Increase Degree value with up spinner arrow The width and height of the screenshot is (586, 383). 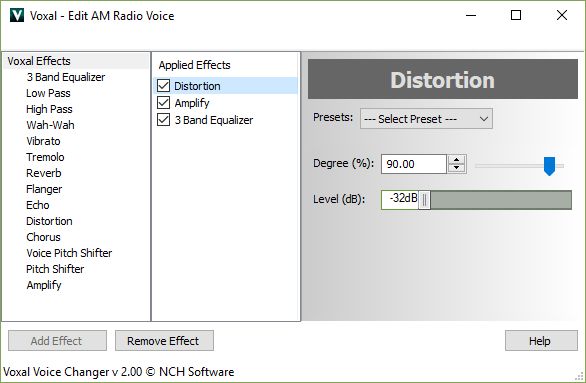pos(456,160)
